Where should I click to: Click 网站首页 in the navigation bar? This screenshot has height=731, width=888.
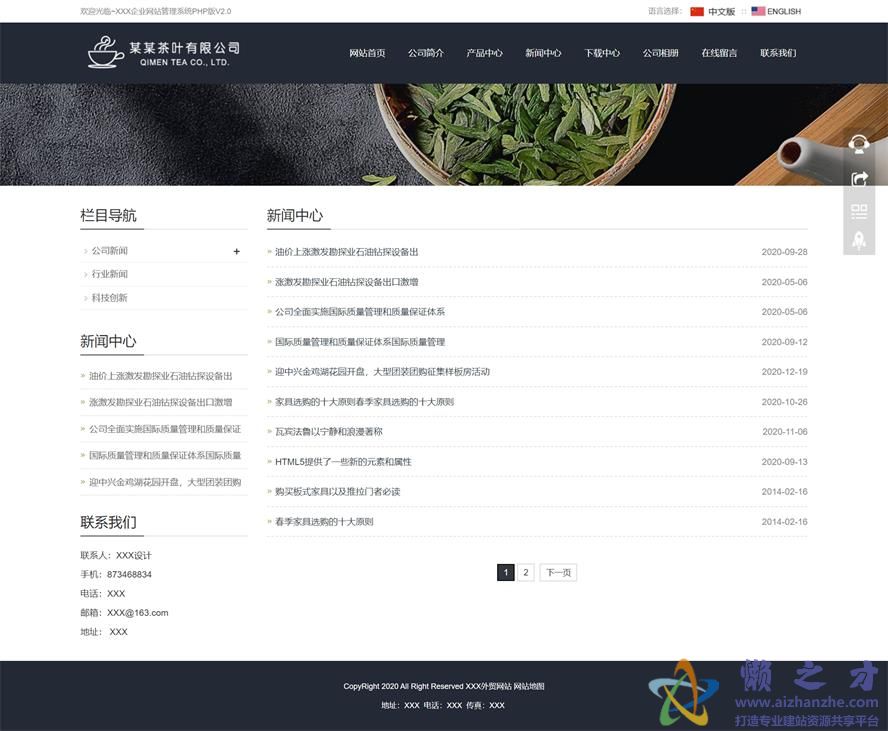pyautogui.click(x=368, y=53)
